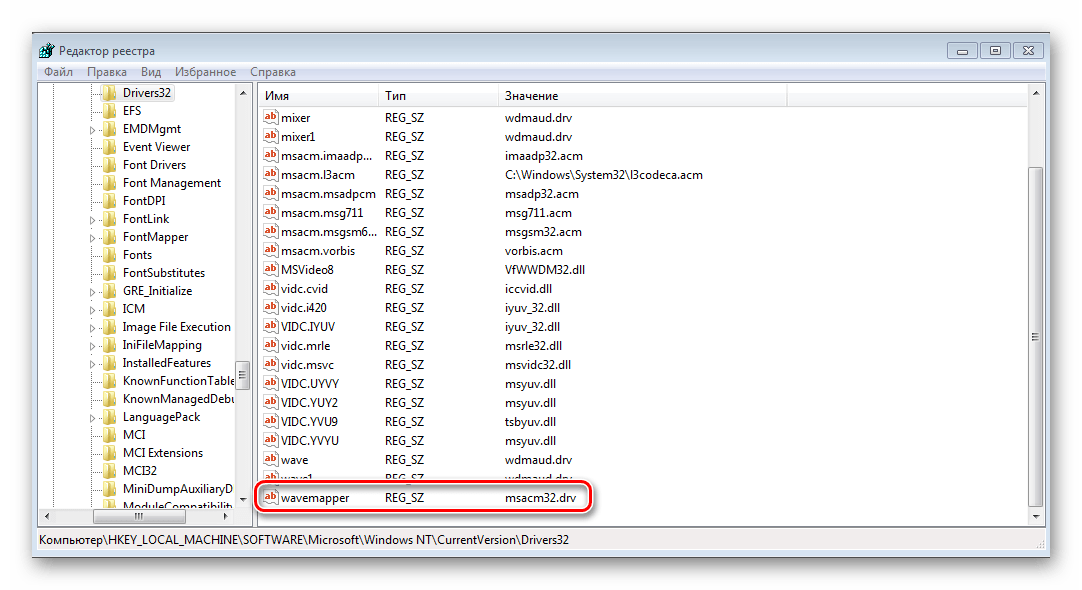
Task: Click the Drivers32 folder icon
Action: click(110, 93)
